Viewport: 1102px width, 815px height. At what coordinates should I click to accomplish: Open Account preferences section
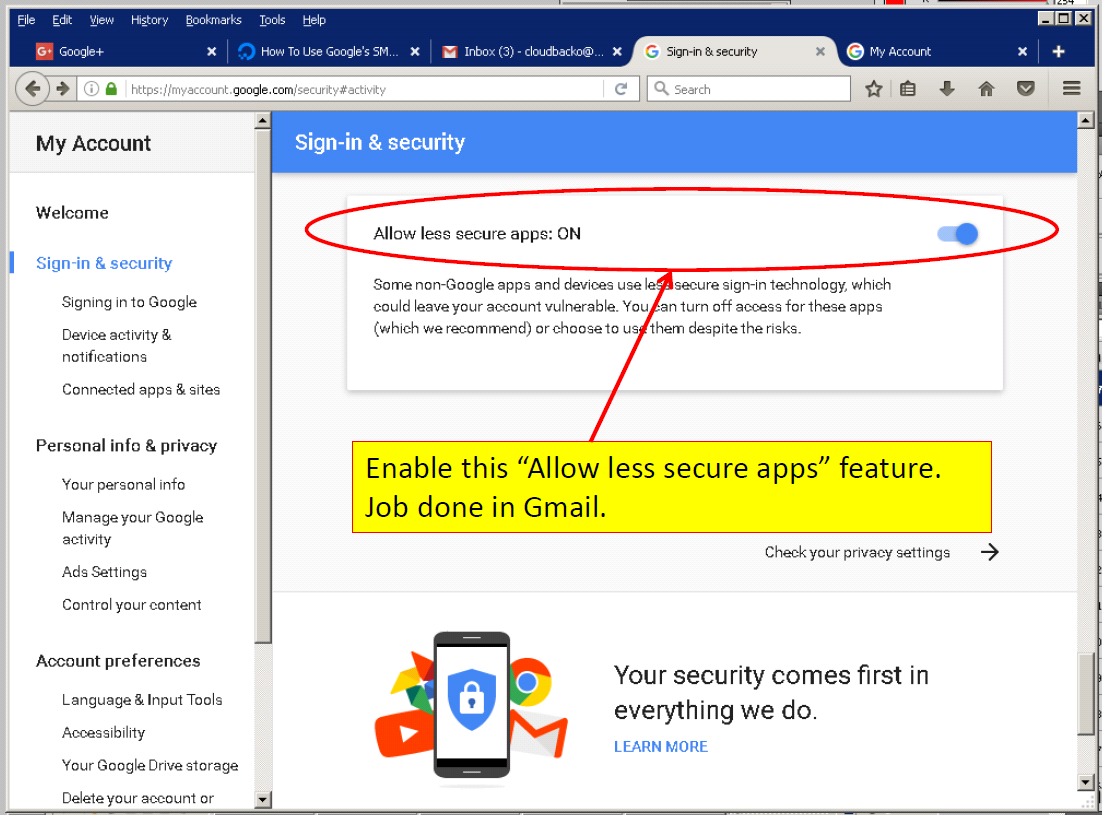[x=118, y=661]
